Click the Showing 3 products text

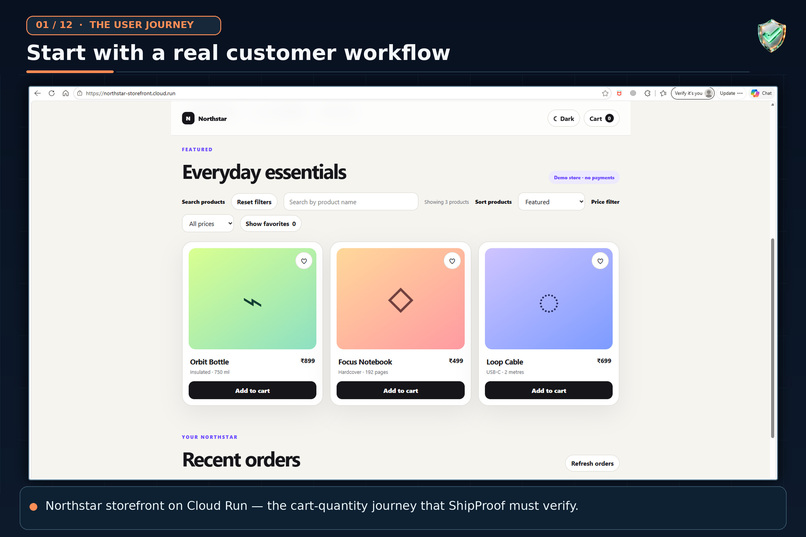pos(446,202)
